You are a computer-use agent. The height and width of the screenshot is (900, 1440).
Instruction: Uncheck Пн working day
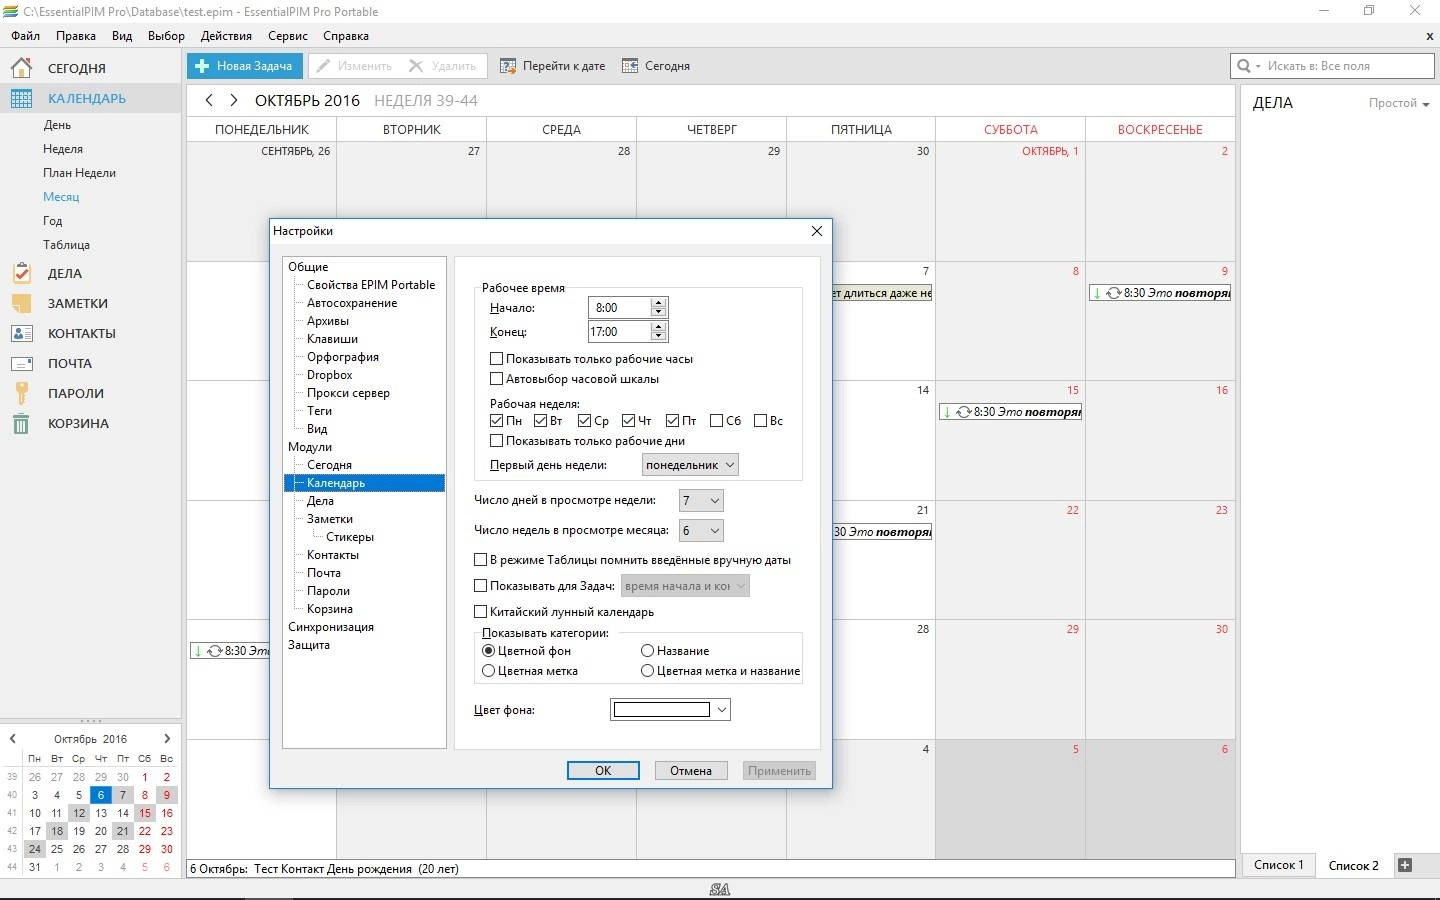point(496,421)
